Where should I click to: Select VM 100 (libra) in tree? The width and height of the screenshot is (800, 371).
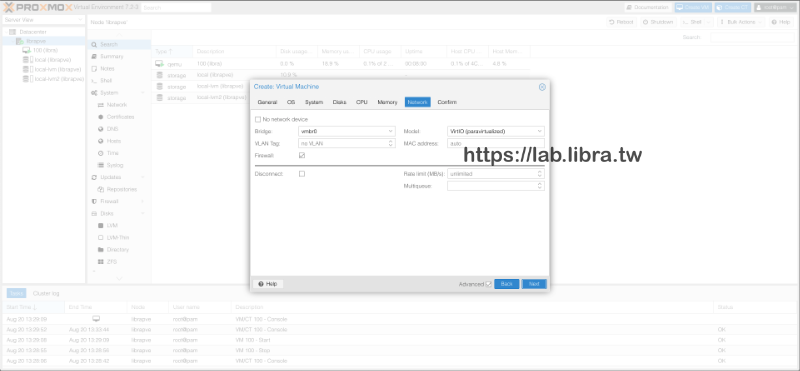pos(45,50)
